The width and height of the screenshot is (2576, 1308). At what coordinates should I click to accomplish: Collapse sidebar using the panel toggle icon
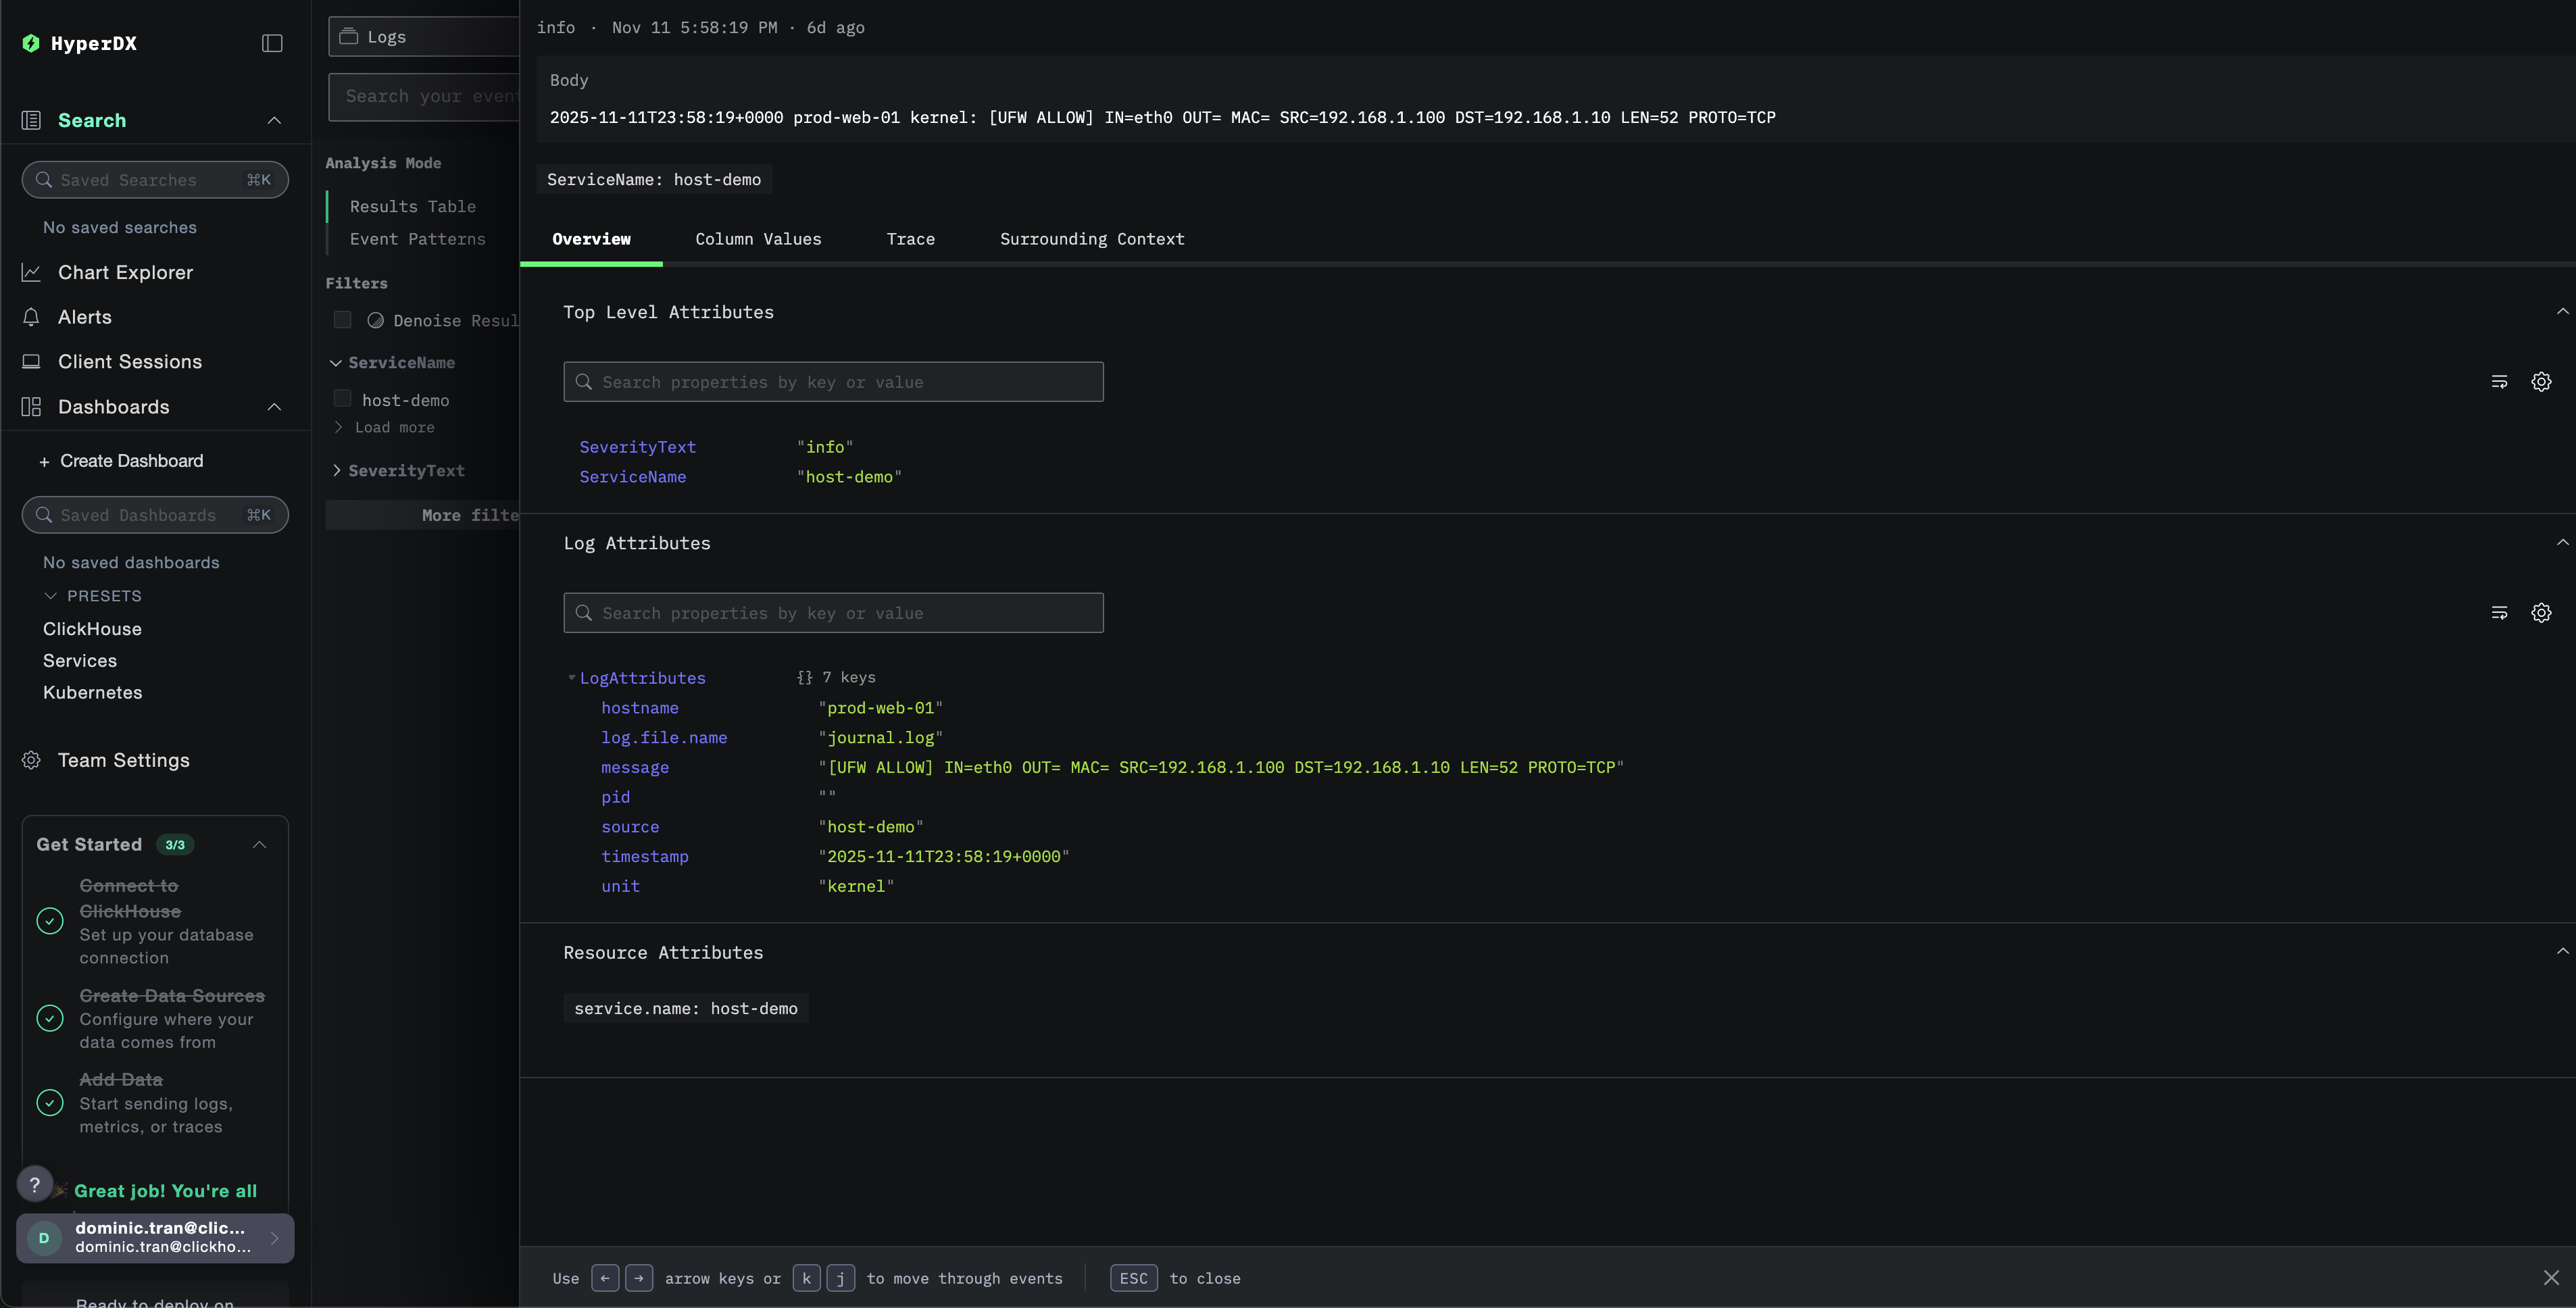tap(272, 43)
